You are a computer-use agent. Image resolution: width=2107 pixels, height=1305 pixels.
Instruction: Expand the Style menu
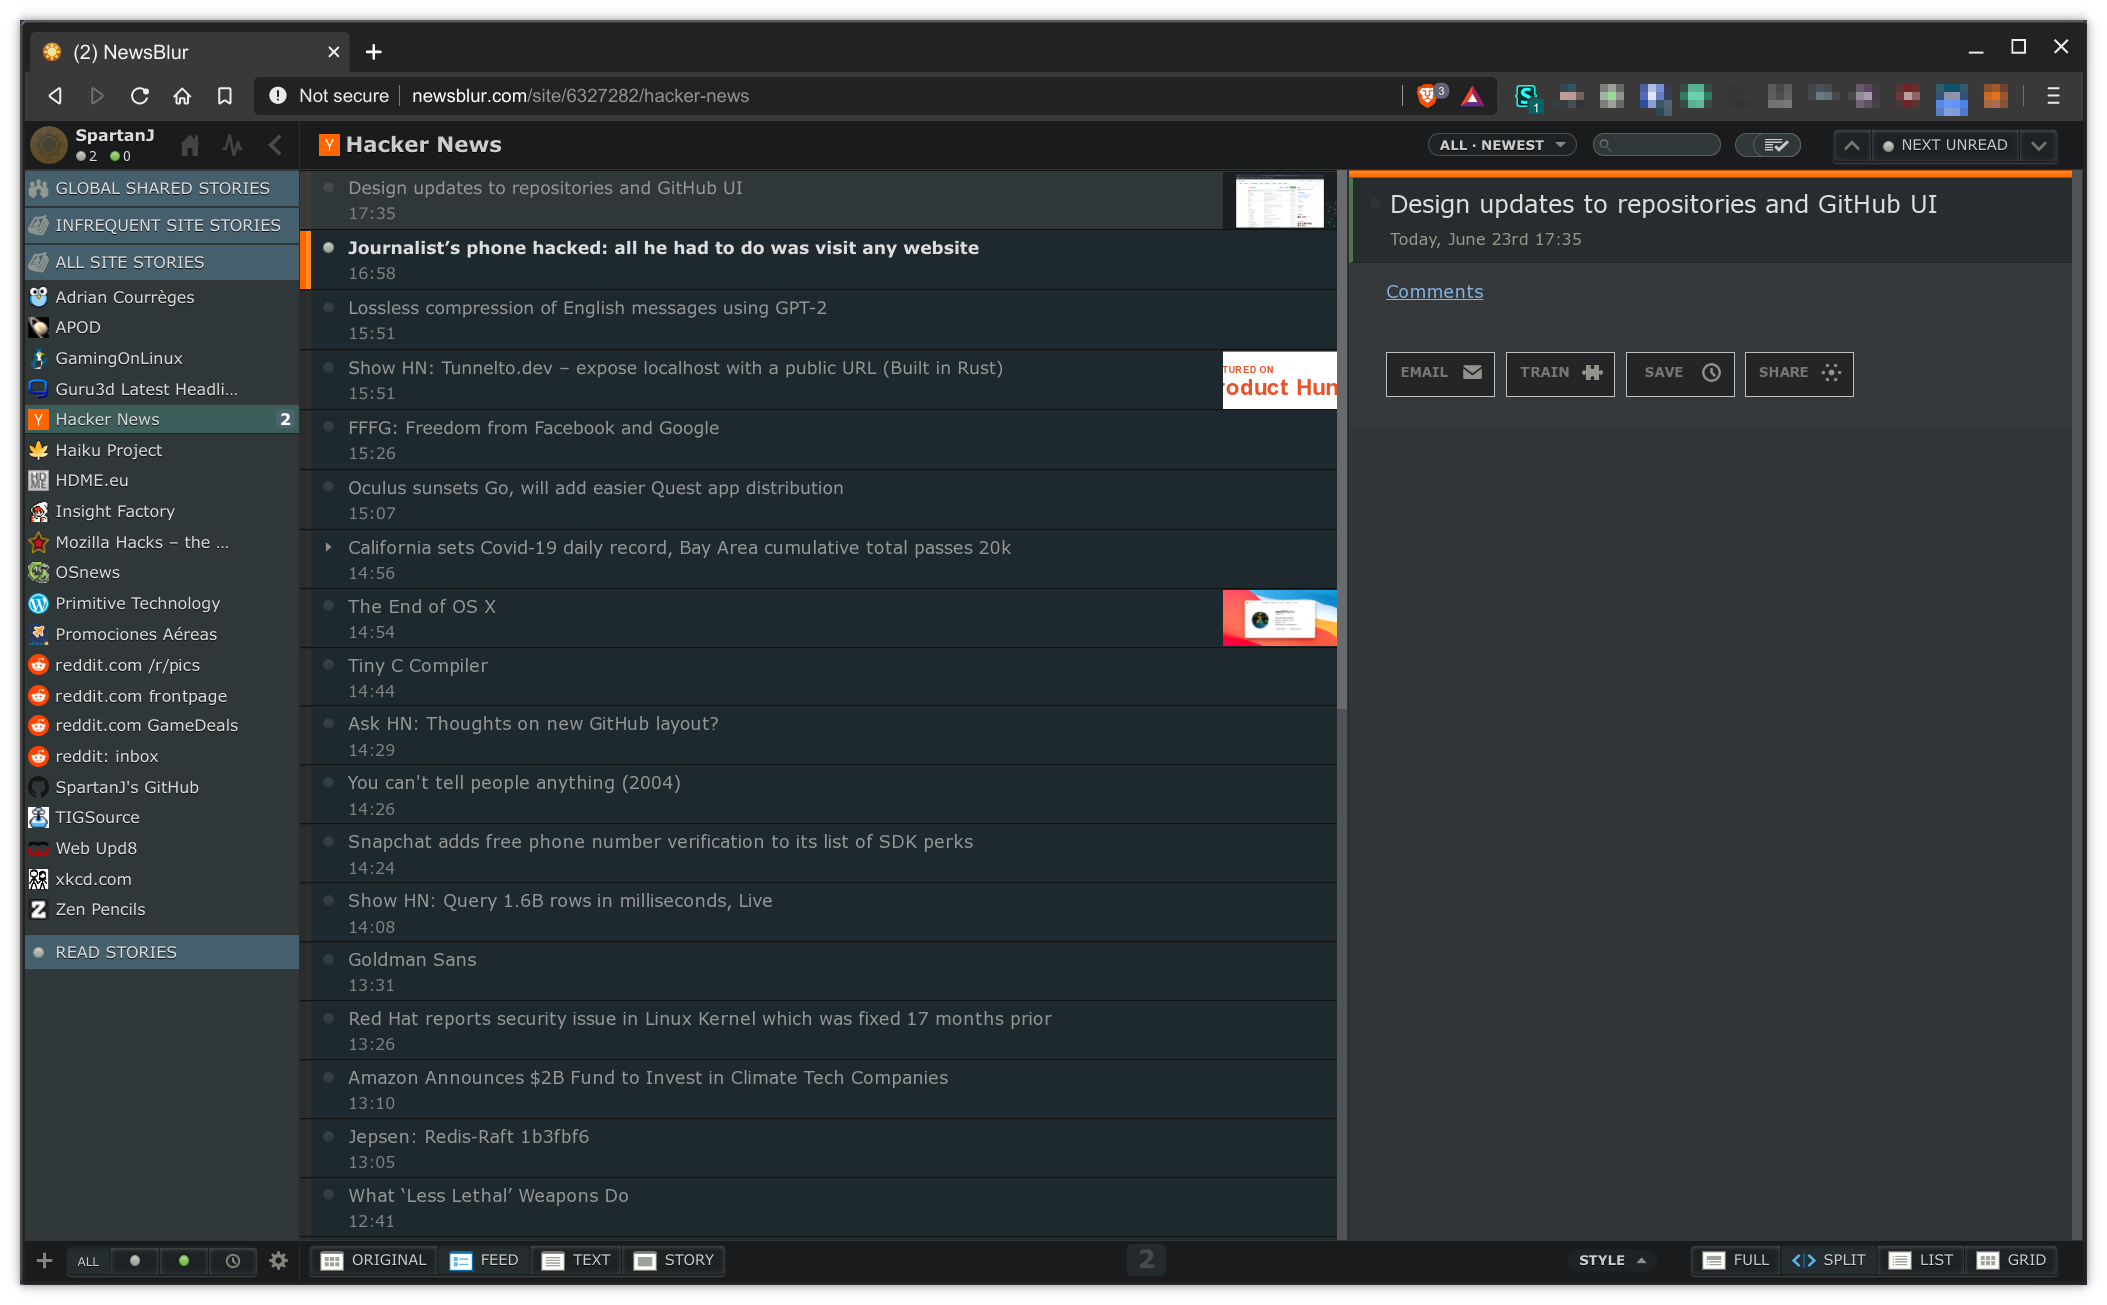[1612, 1260]
